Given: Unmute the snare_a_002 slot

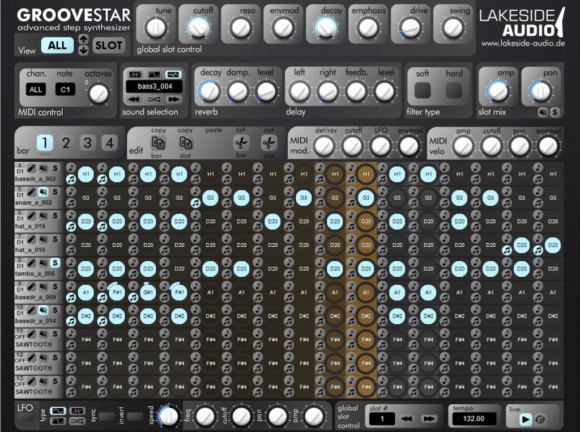Looking at the screenshot, I should (44, 192).
